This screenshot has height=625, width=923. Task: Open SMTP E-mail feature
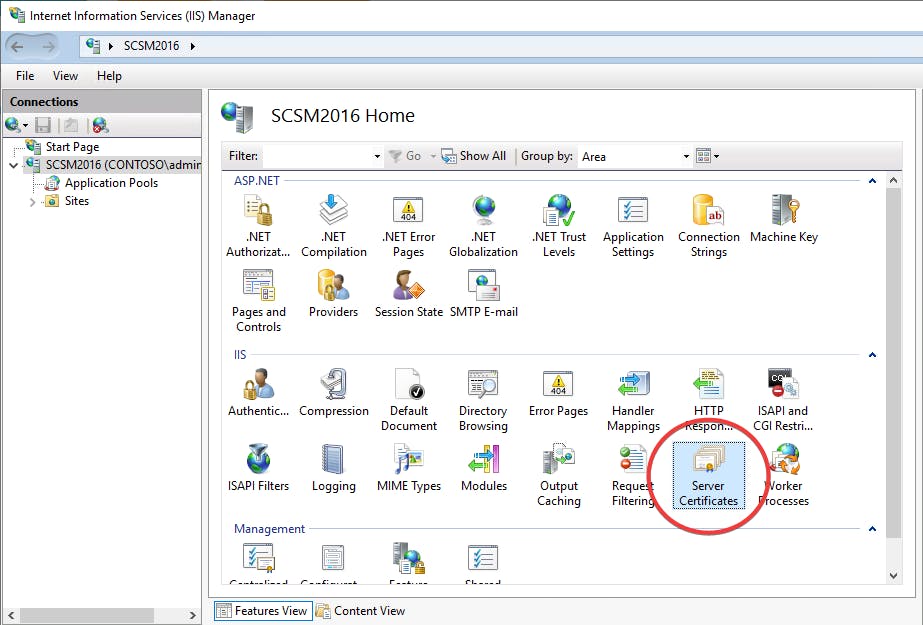point(484,294)
